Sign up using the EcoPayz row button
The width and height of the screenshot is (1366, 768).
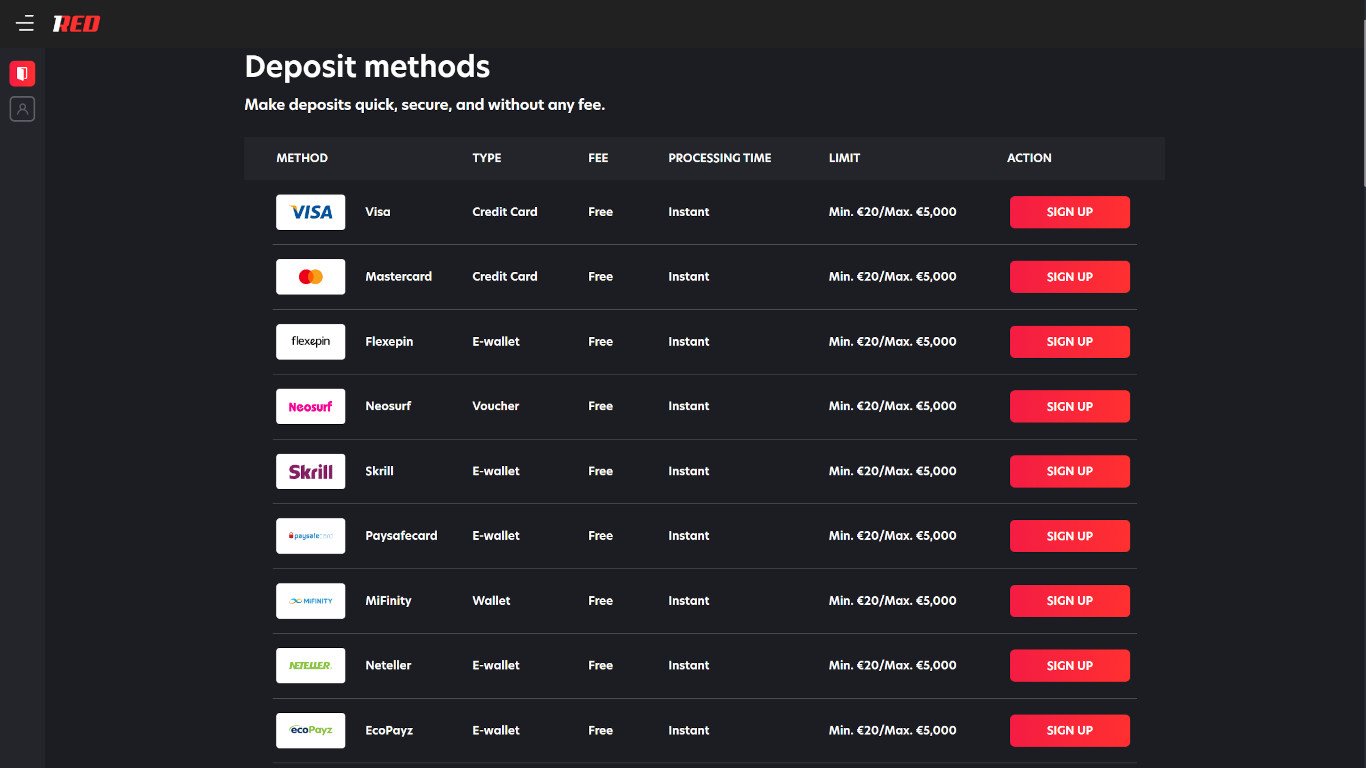[1070, 731]
